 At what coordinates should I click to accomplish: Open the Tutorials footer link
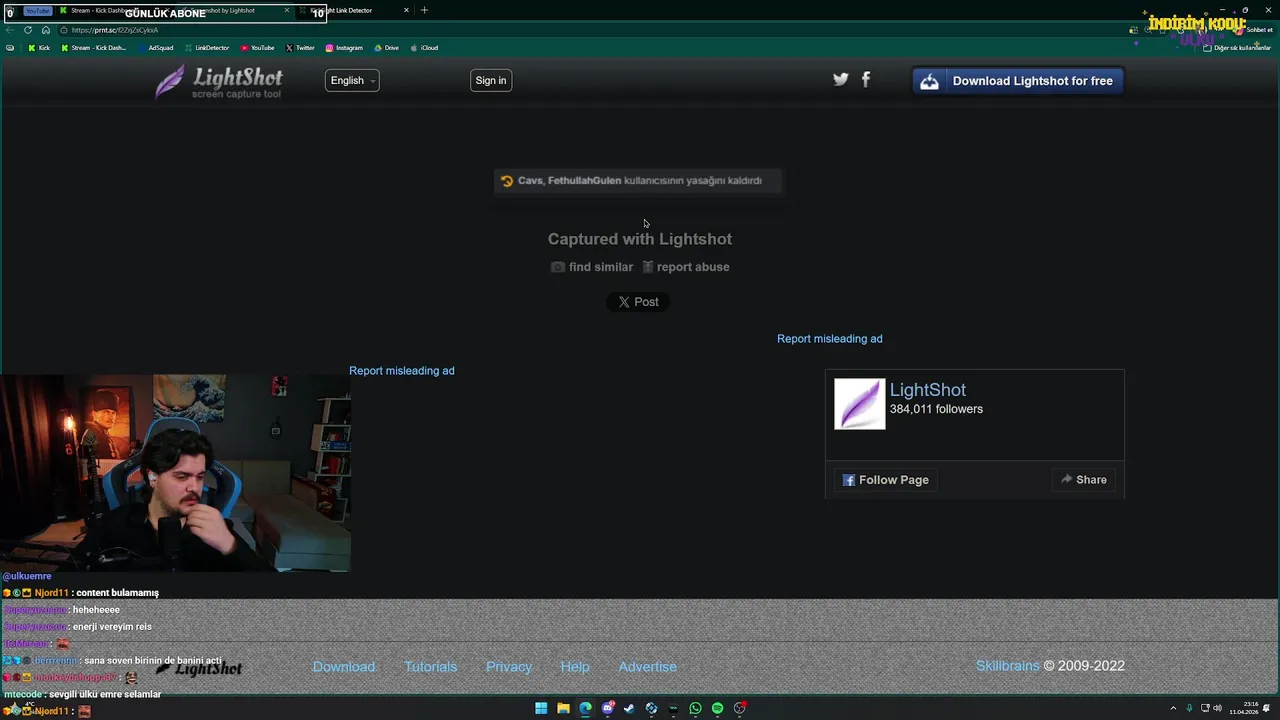431,667
